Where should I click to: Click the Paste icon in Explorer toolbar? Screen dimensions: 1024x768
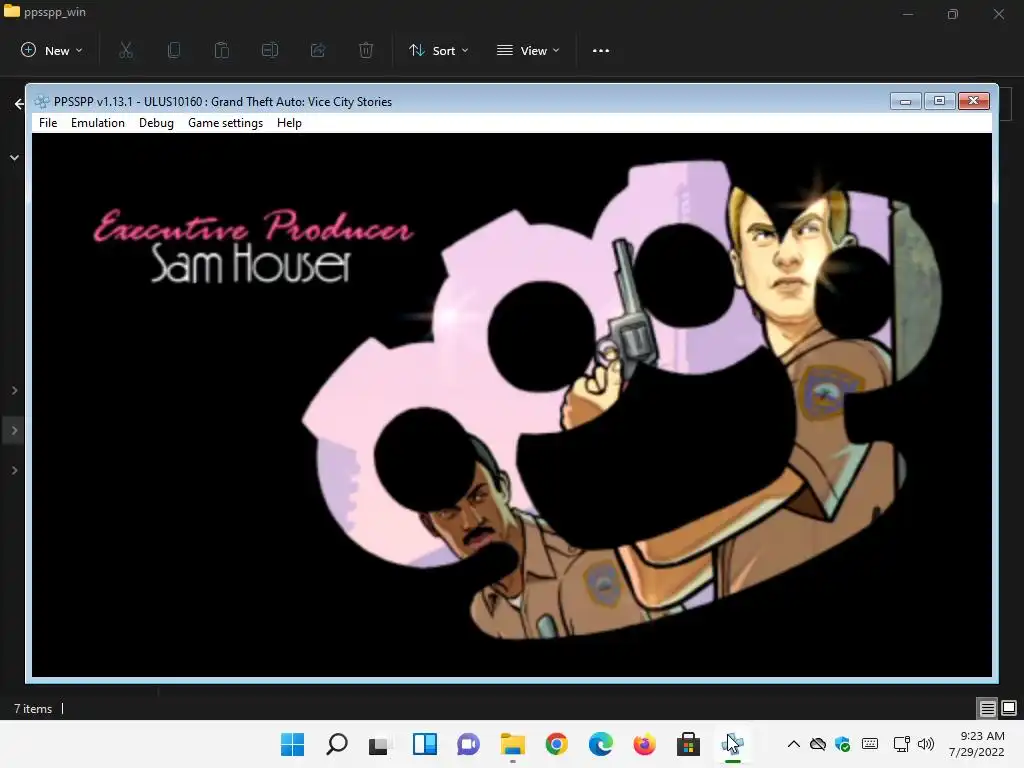coord(221,50)
